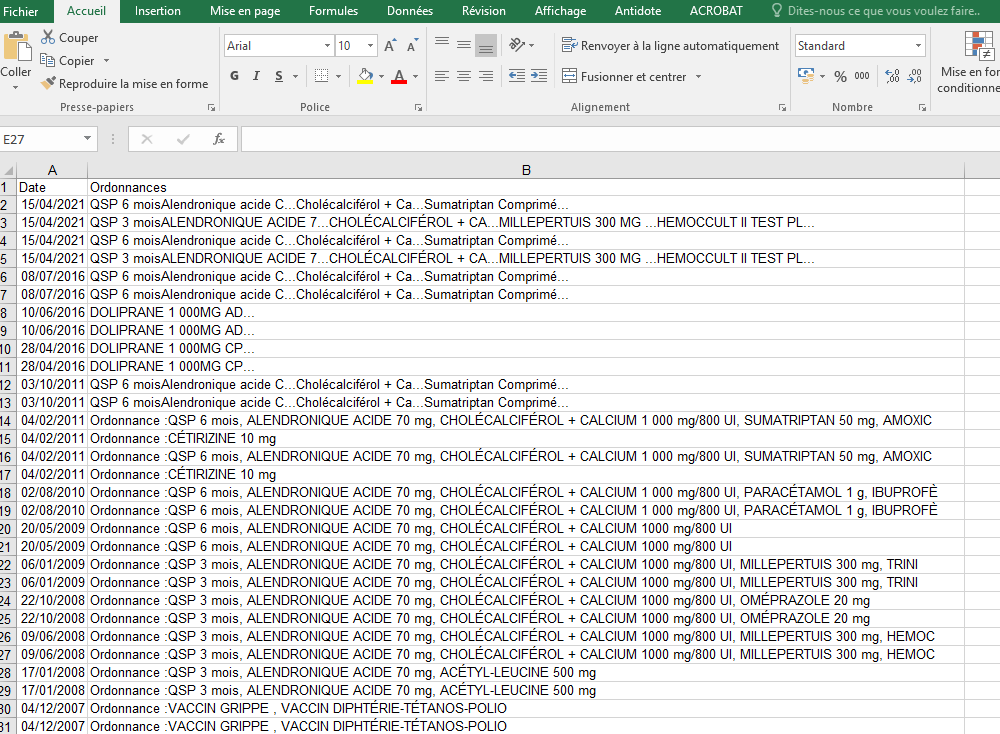
Task: Open the Name Box dropdown arrow
Action: click(87, 138)
